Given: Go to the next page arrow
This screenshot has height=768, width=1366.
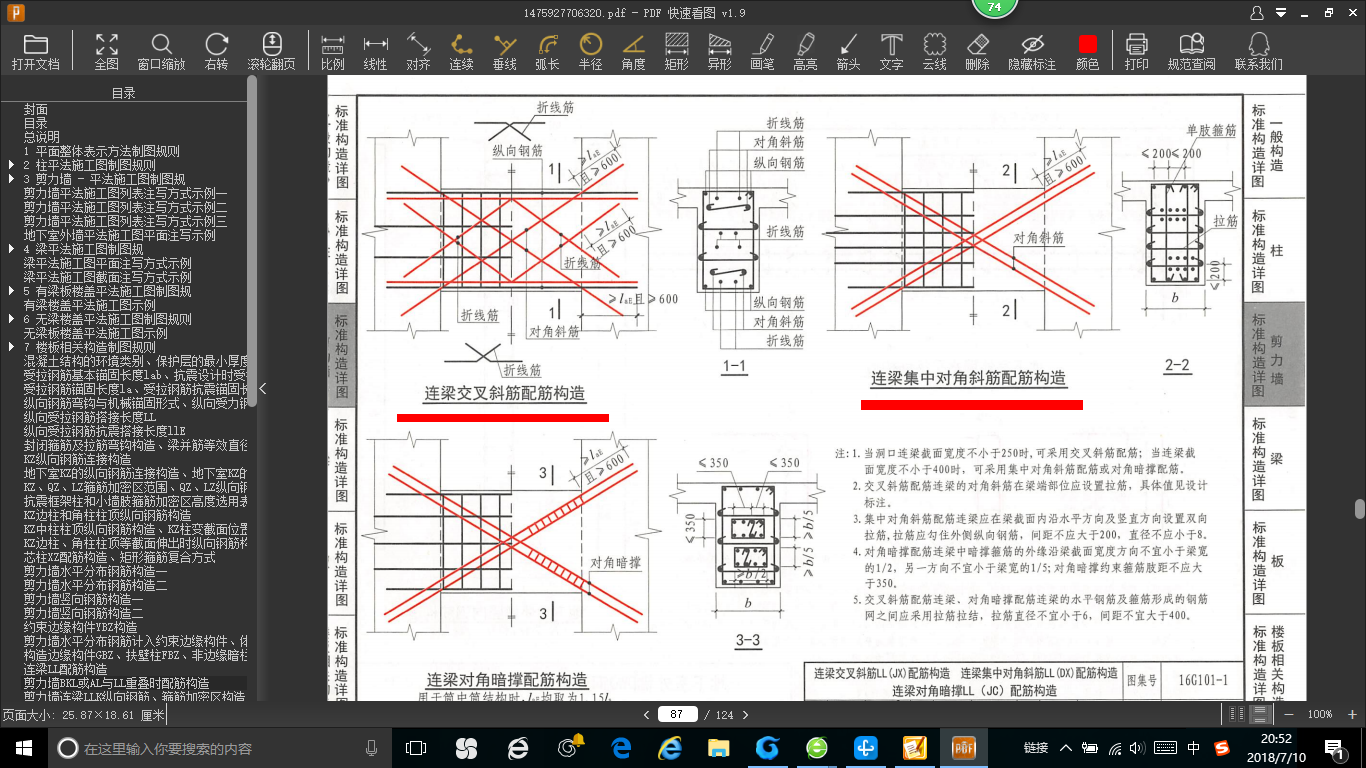Looking at the screenshot, I should coord(745,715).
